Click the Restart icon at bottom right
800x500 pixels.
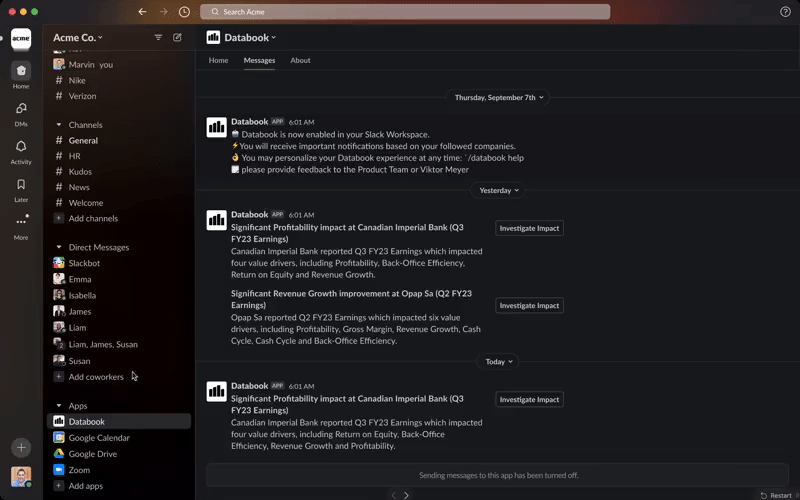pos(763,495)
